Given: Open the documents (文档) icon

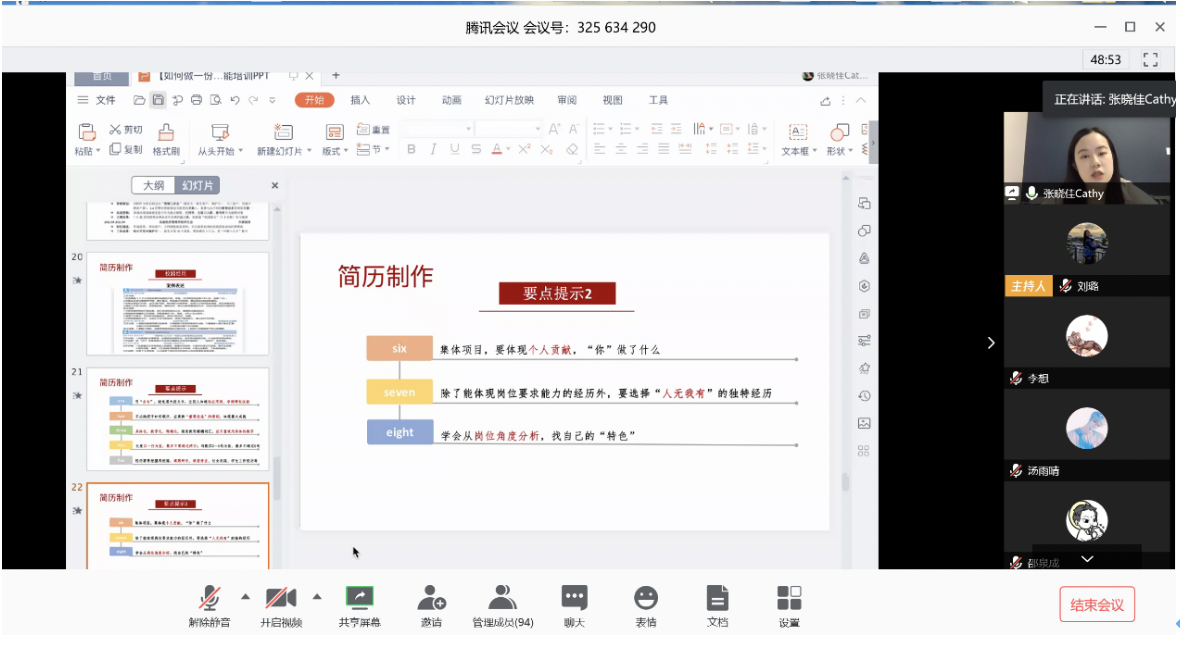Looking at the screenshot, I should [x=717, y=598].
